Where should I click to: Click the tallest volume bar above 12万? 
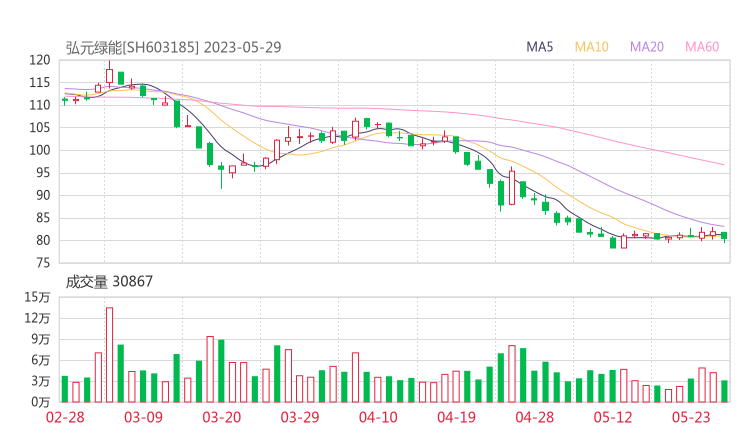[x=109, y=355]
